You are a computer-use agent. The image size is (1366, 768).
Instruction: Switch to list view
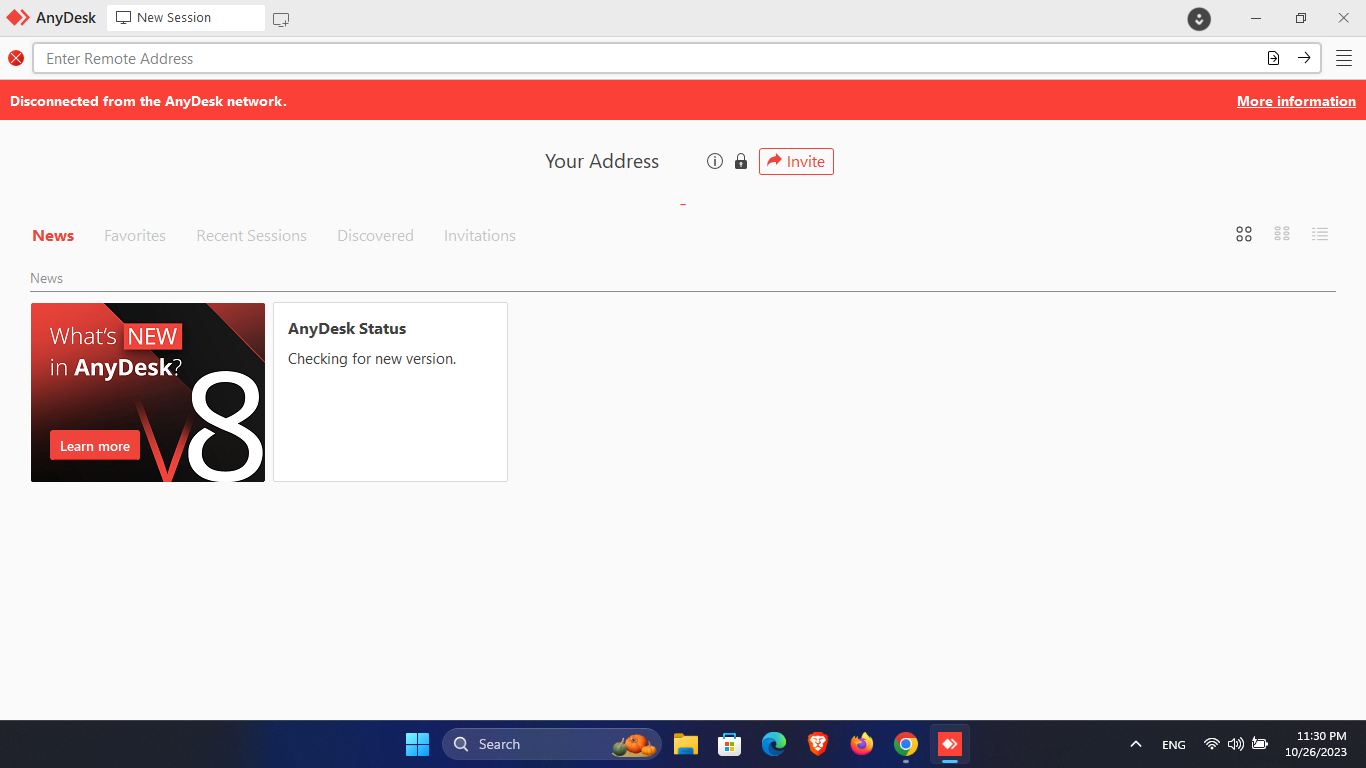tap(1320, 234)
